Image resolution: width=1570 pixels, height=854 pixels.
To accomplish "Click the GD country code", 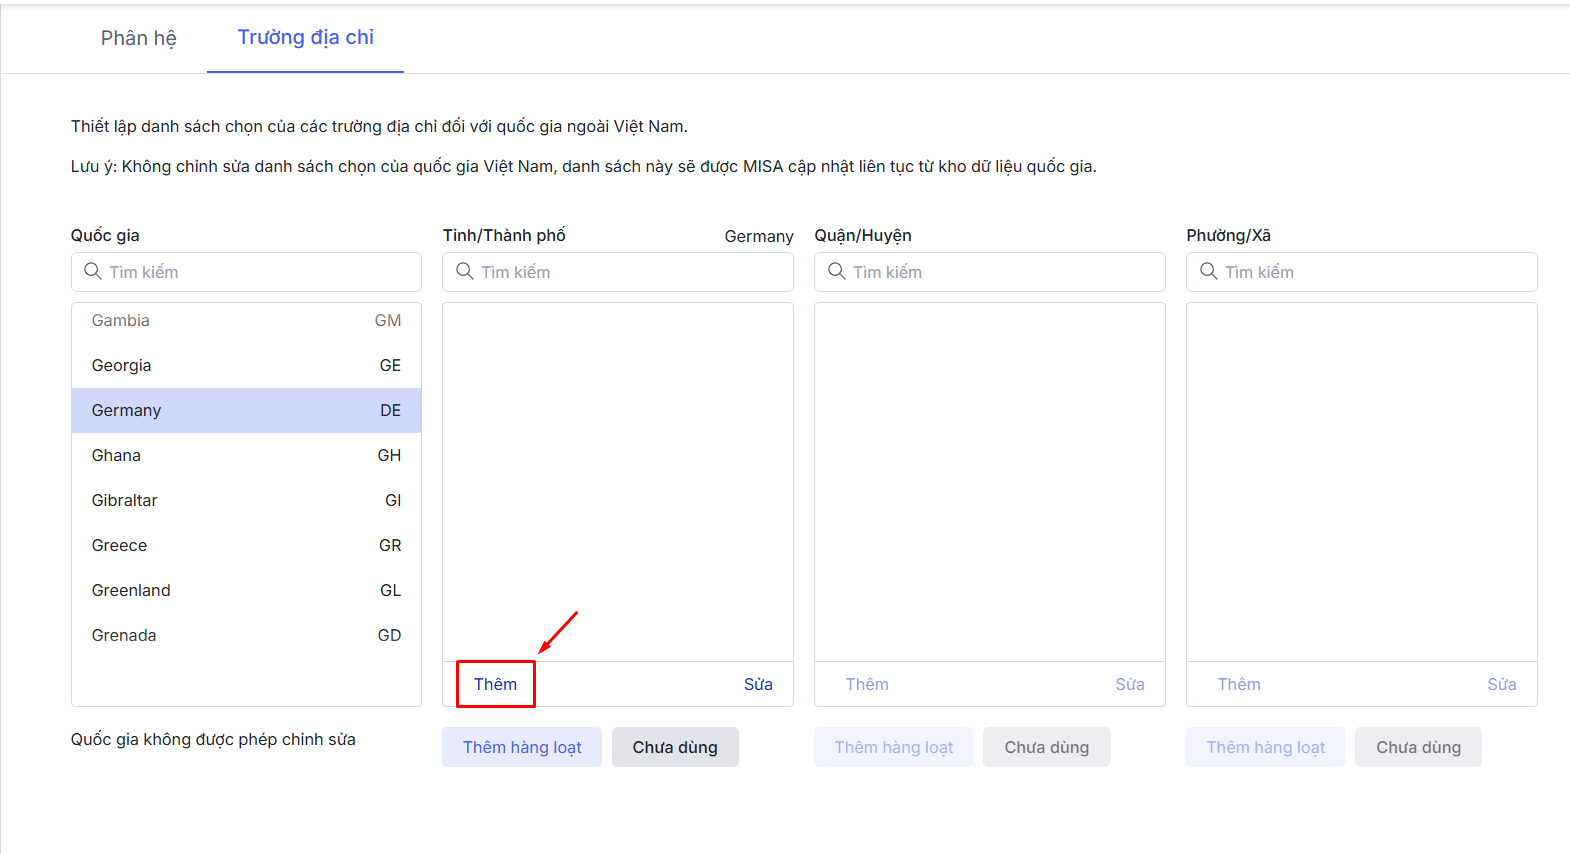I will coord(389,636).
